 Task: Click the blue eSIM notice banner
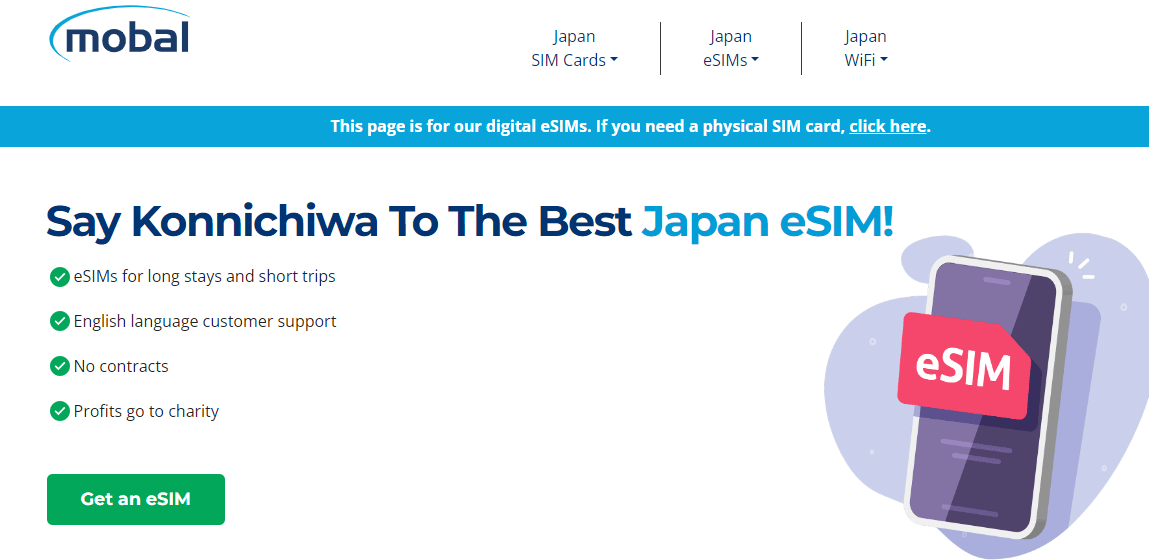tap(500, 126)
